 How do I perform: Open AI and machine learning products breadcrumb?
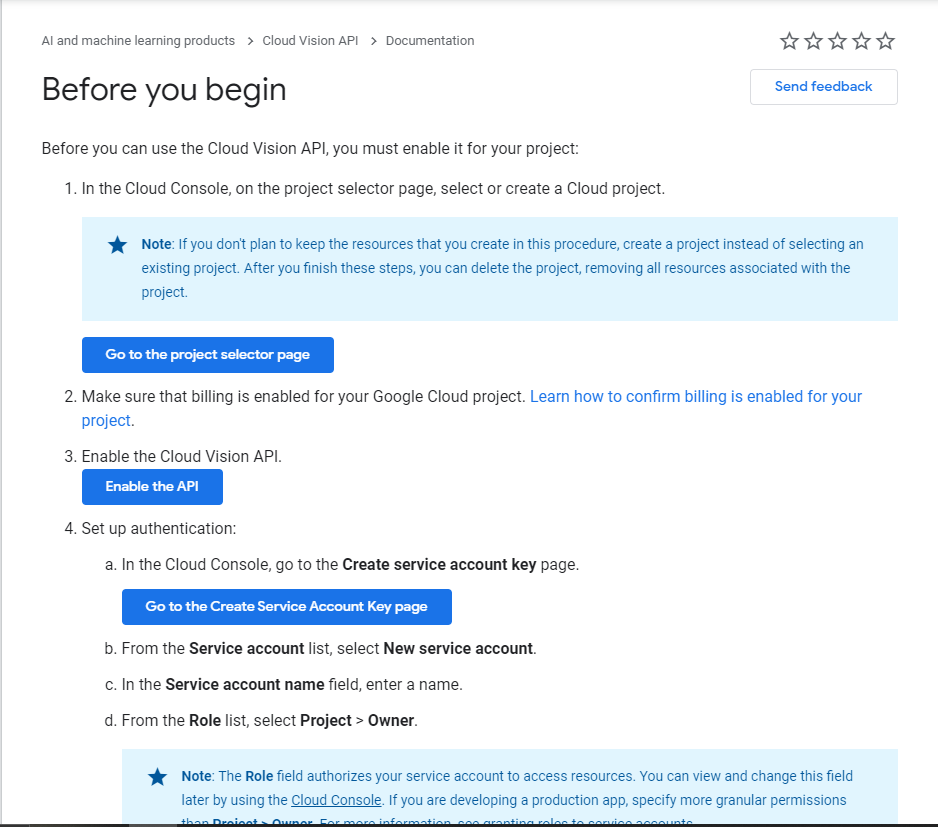pyautogui.click(x=138, y=41)
